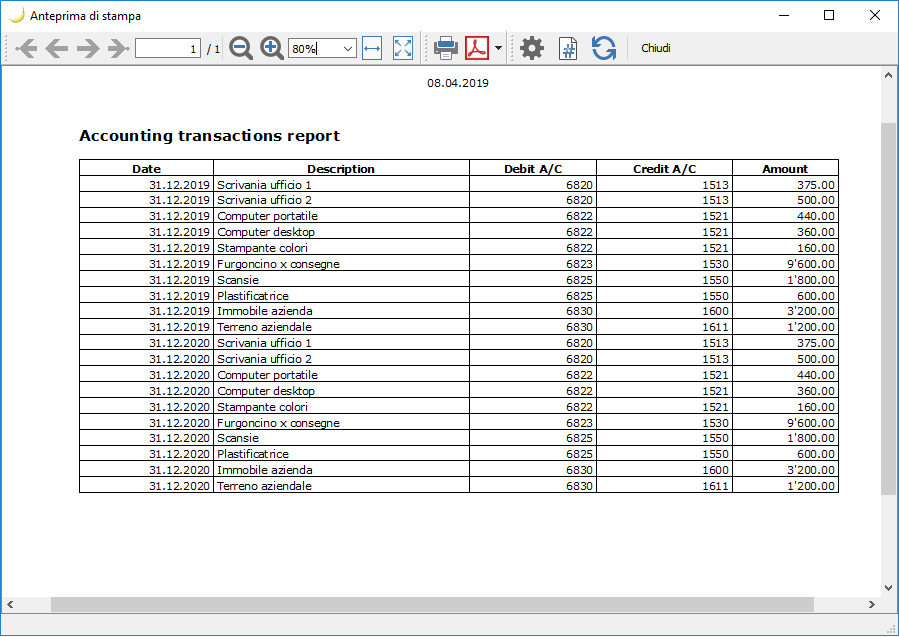Click the Amount column header
Image resolution: width=899 pixels, height=637 pixels.
(x=785, y=169)
